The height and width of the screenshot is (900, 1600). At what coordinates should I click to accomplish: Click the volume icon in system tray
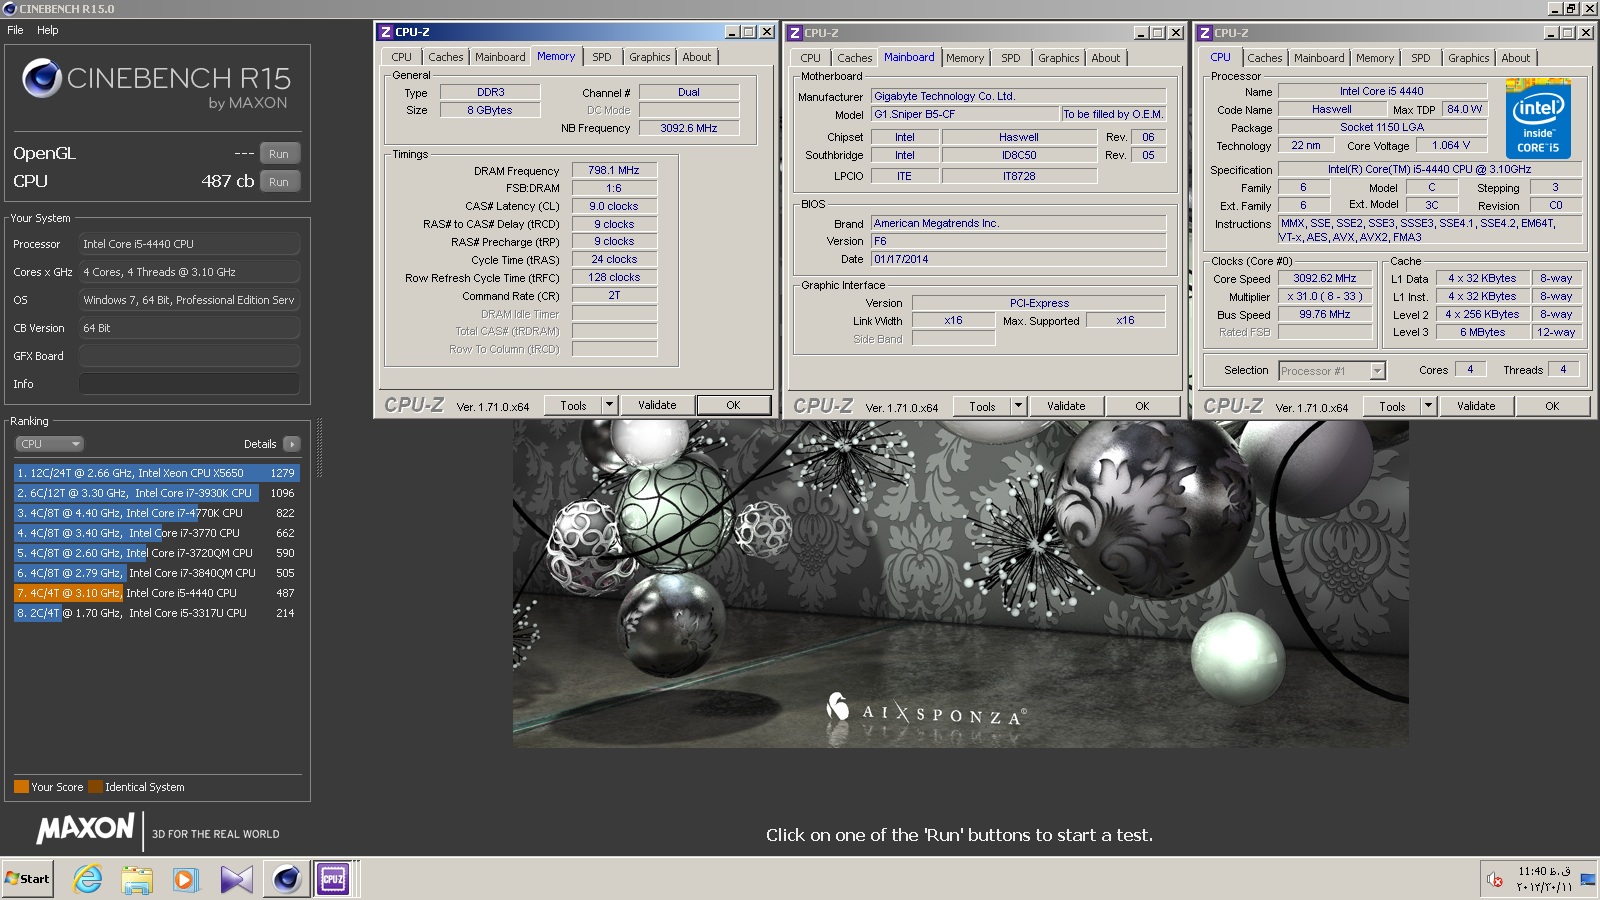(x=1495, y=879)
